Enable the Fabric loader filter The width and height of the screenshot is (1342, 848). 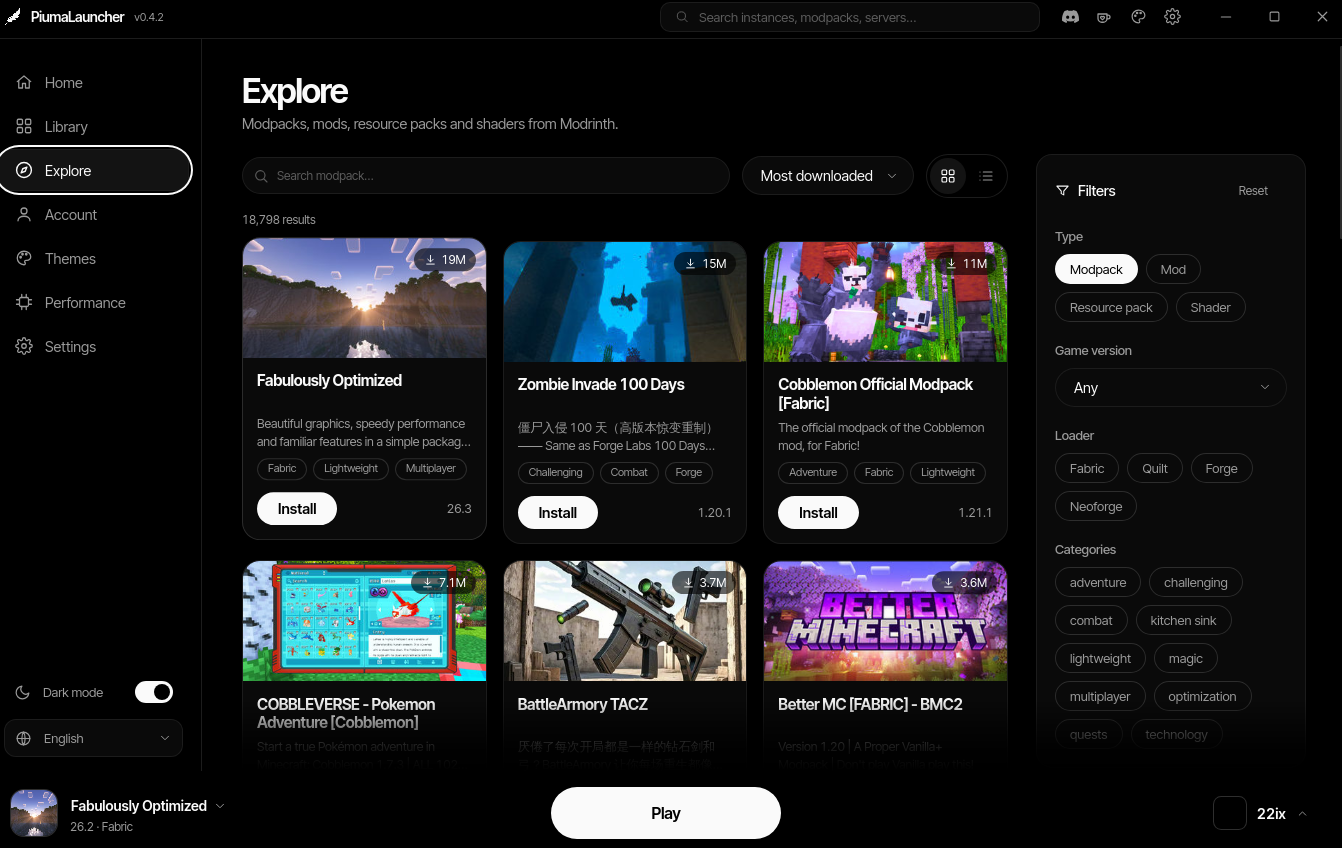point(1087,468)
